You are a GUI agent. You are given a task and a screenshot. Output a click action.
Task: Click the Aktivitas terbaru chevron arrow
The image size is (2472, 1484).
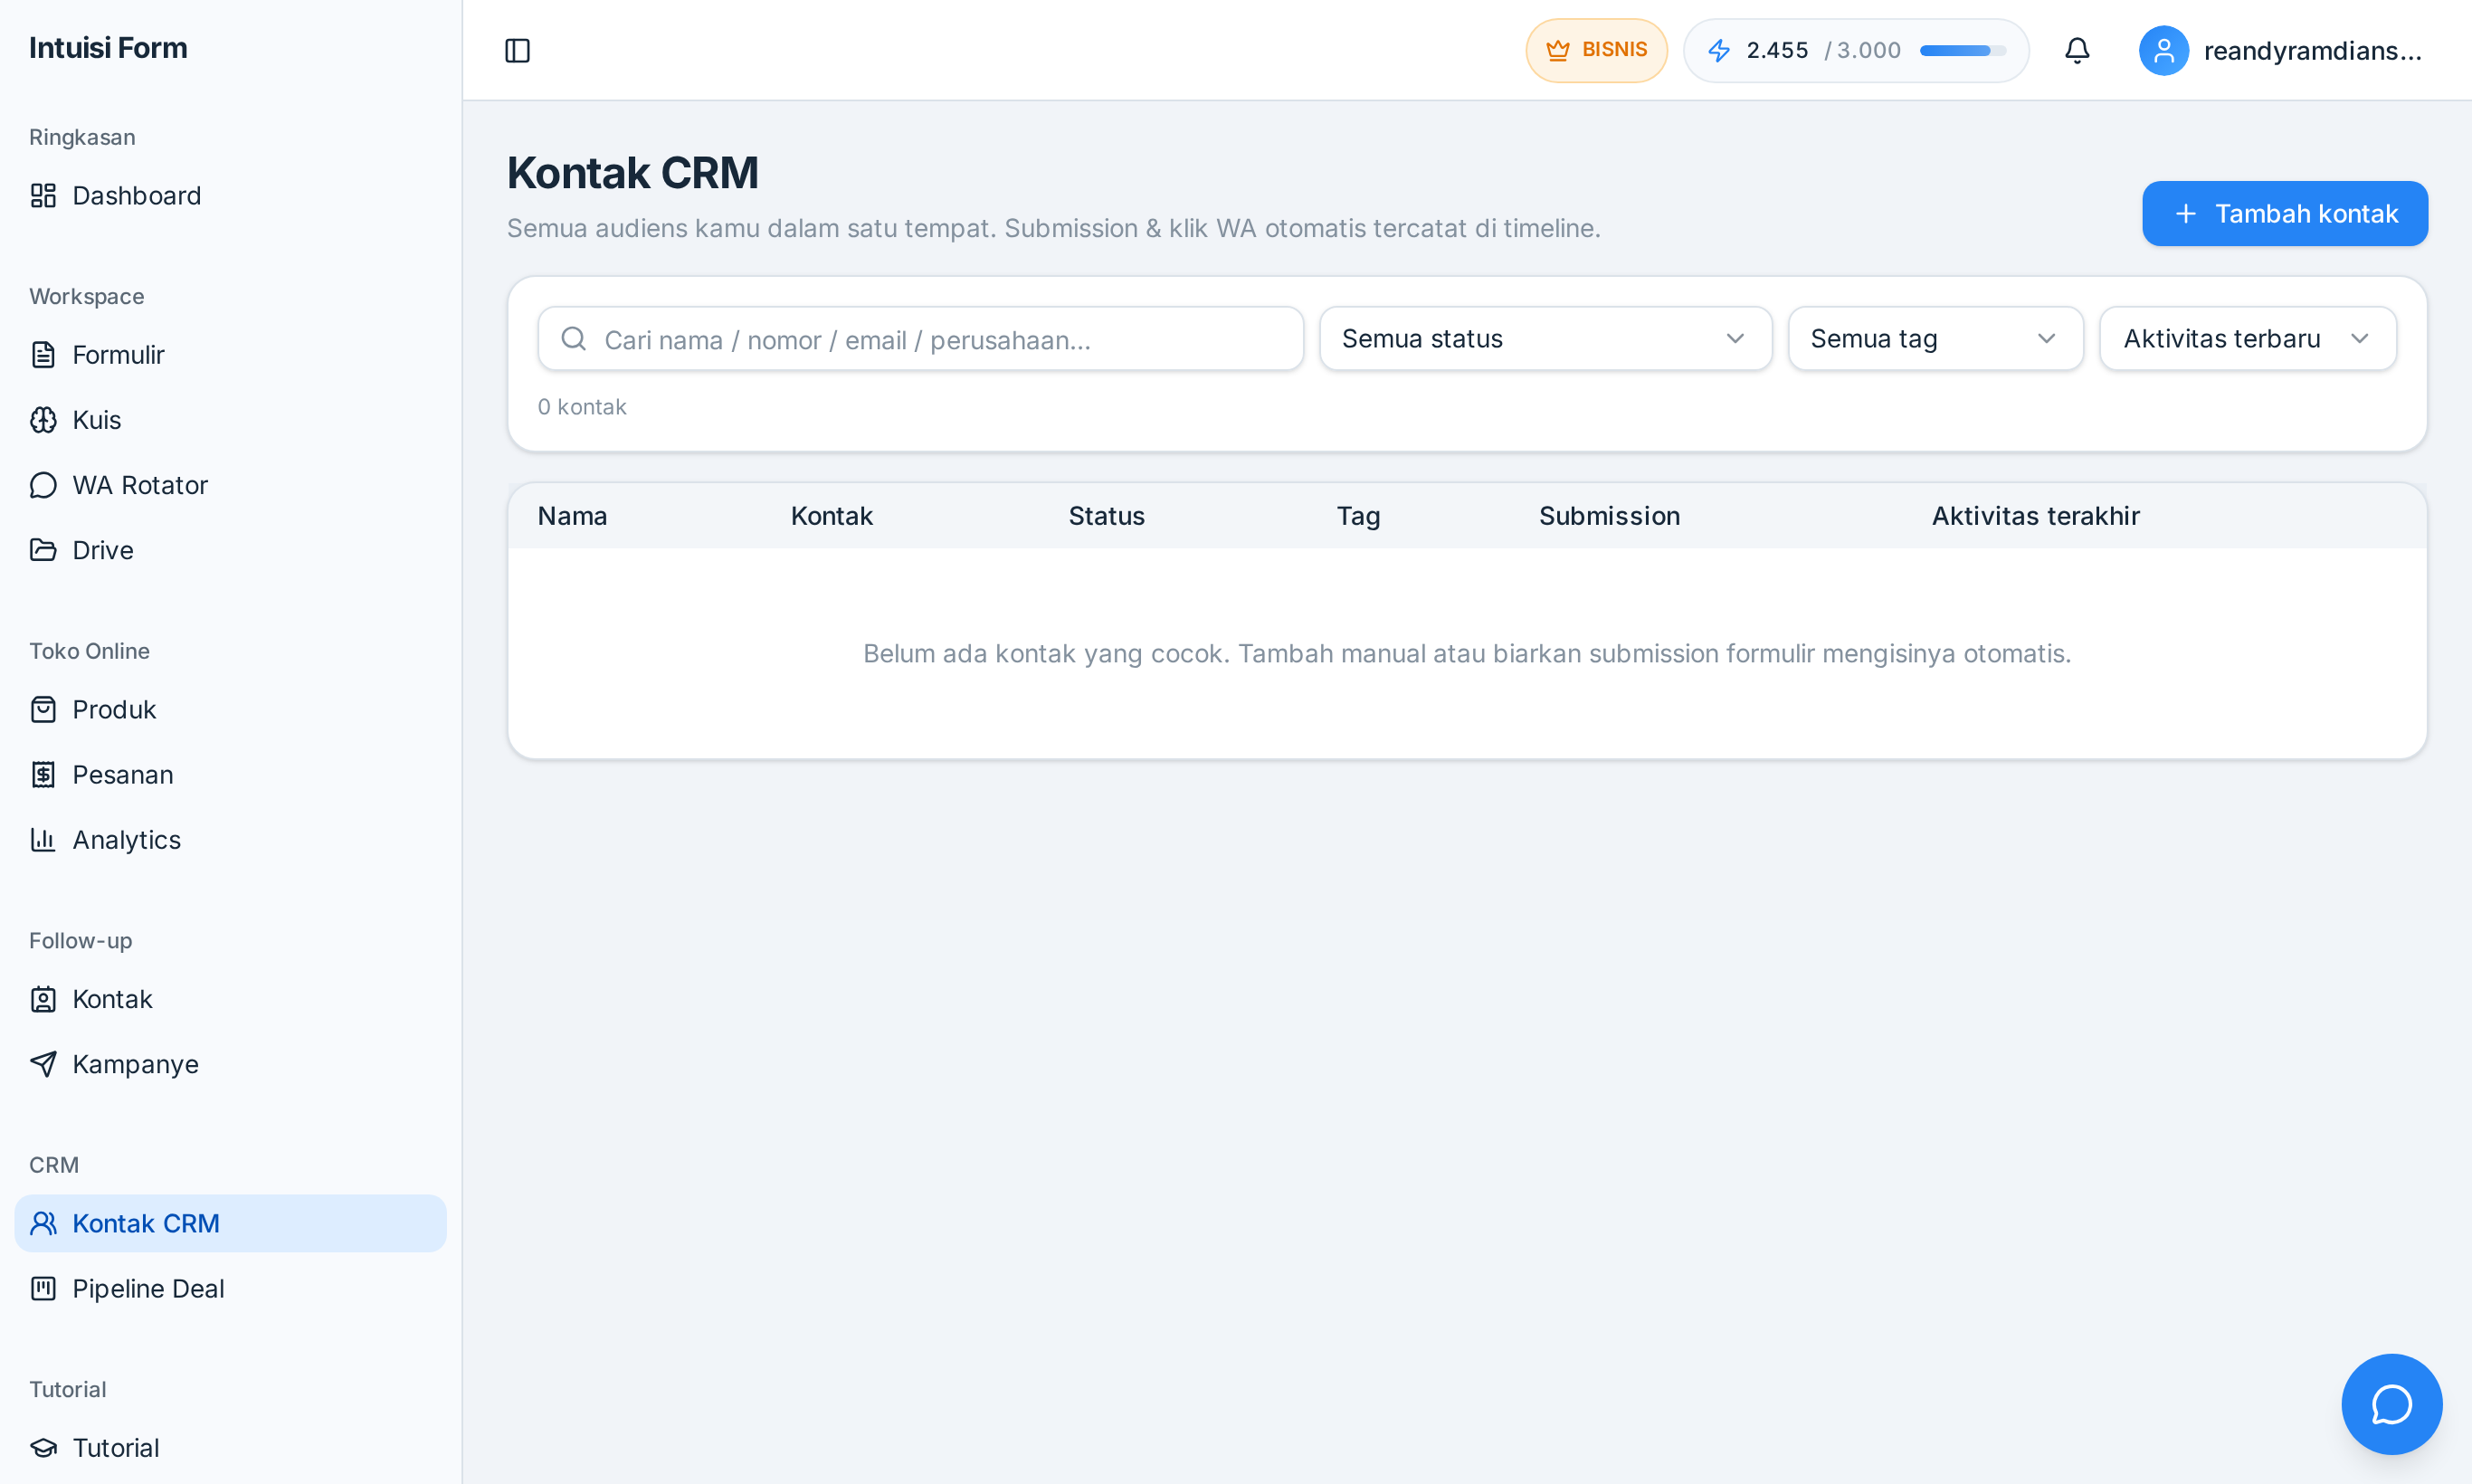[2359, 338]
